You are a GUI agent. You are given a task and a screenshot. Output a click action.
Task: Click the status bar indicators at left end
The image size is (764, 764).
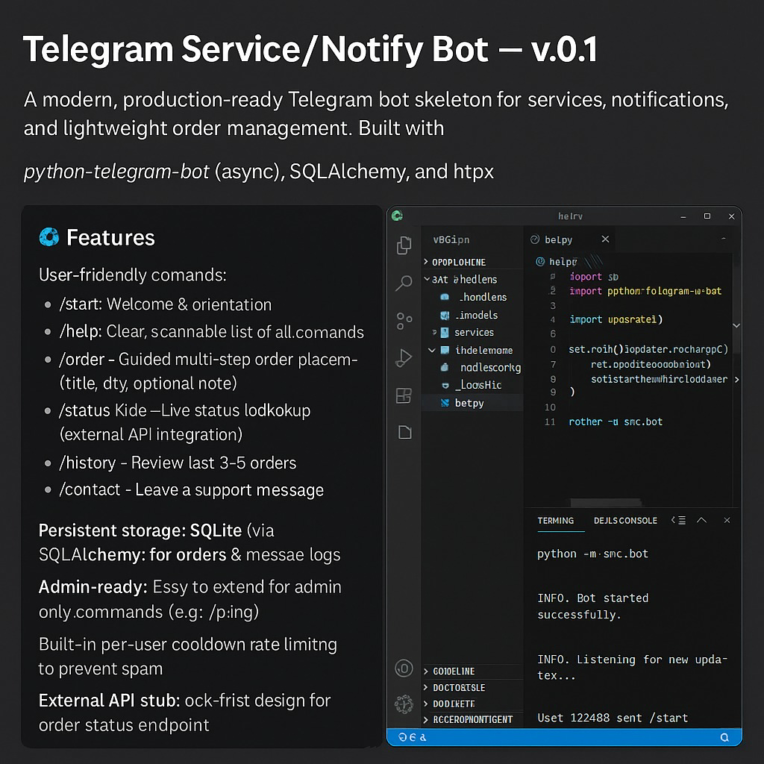[412, 737]
